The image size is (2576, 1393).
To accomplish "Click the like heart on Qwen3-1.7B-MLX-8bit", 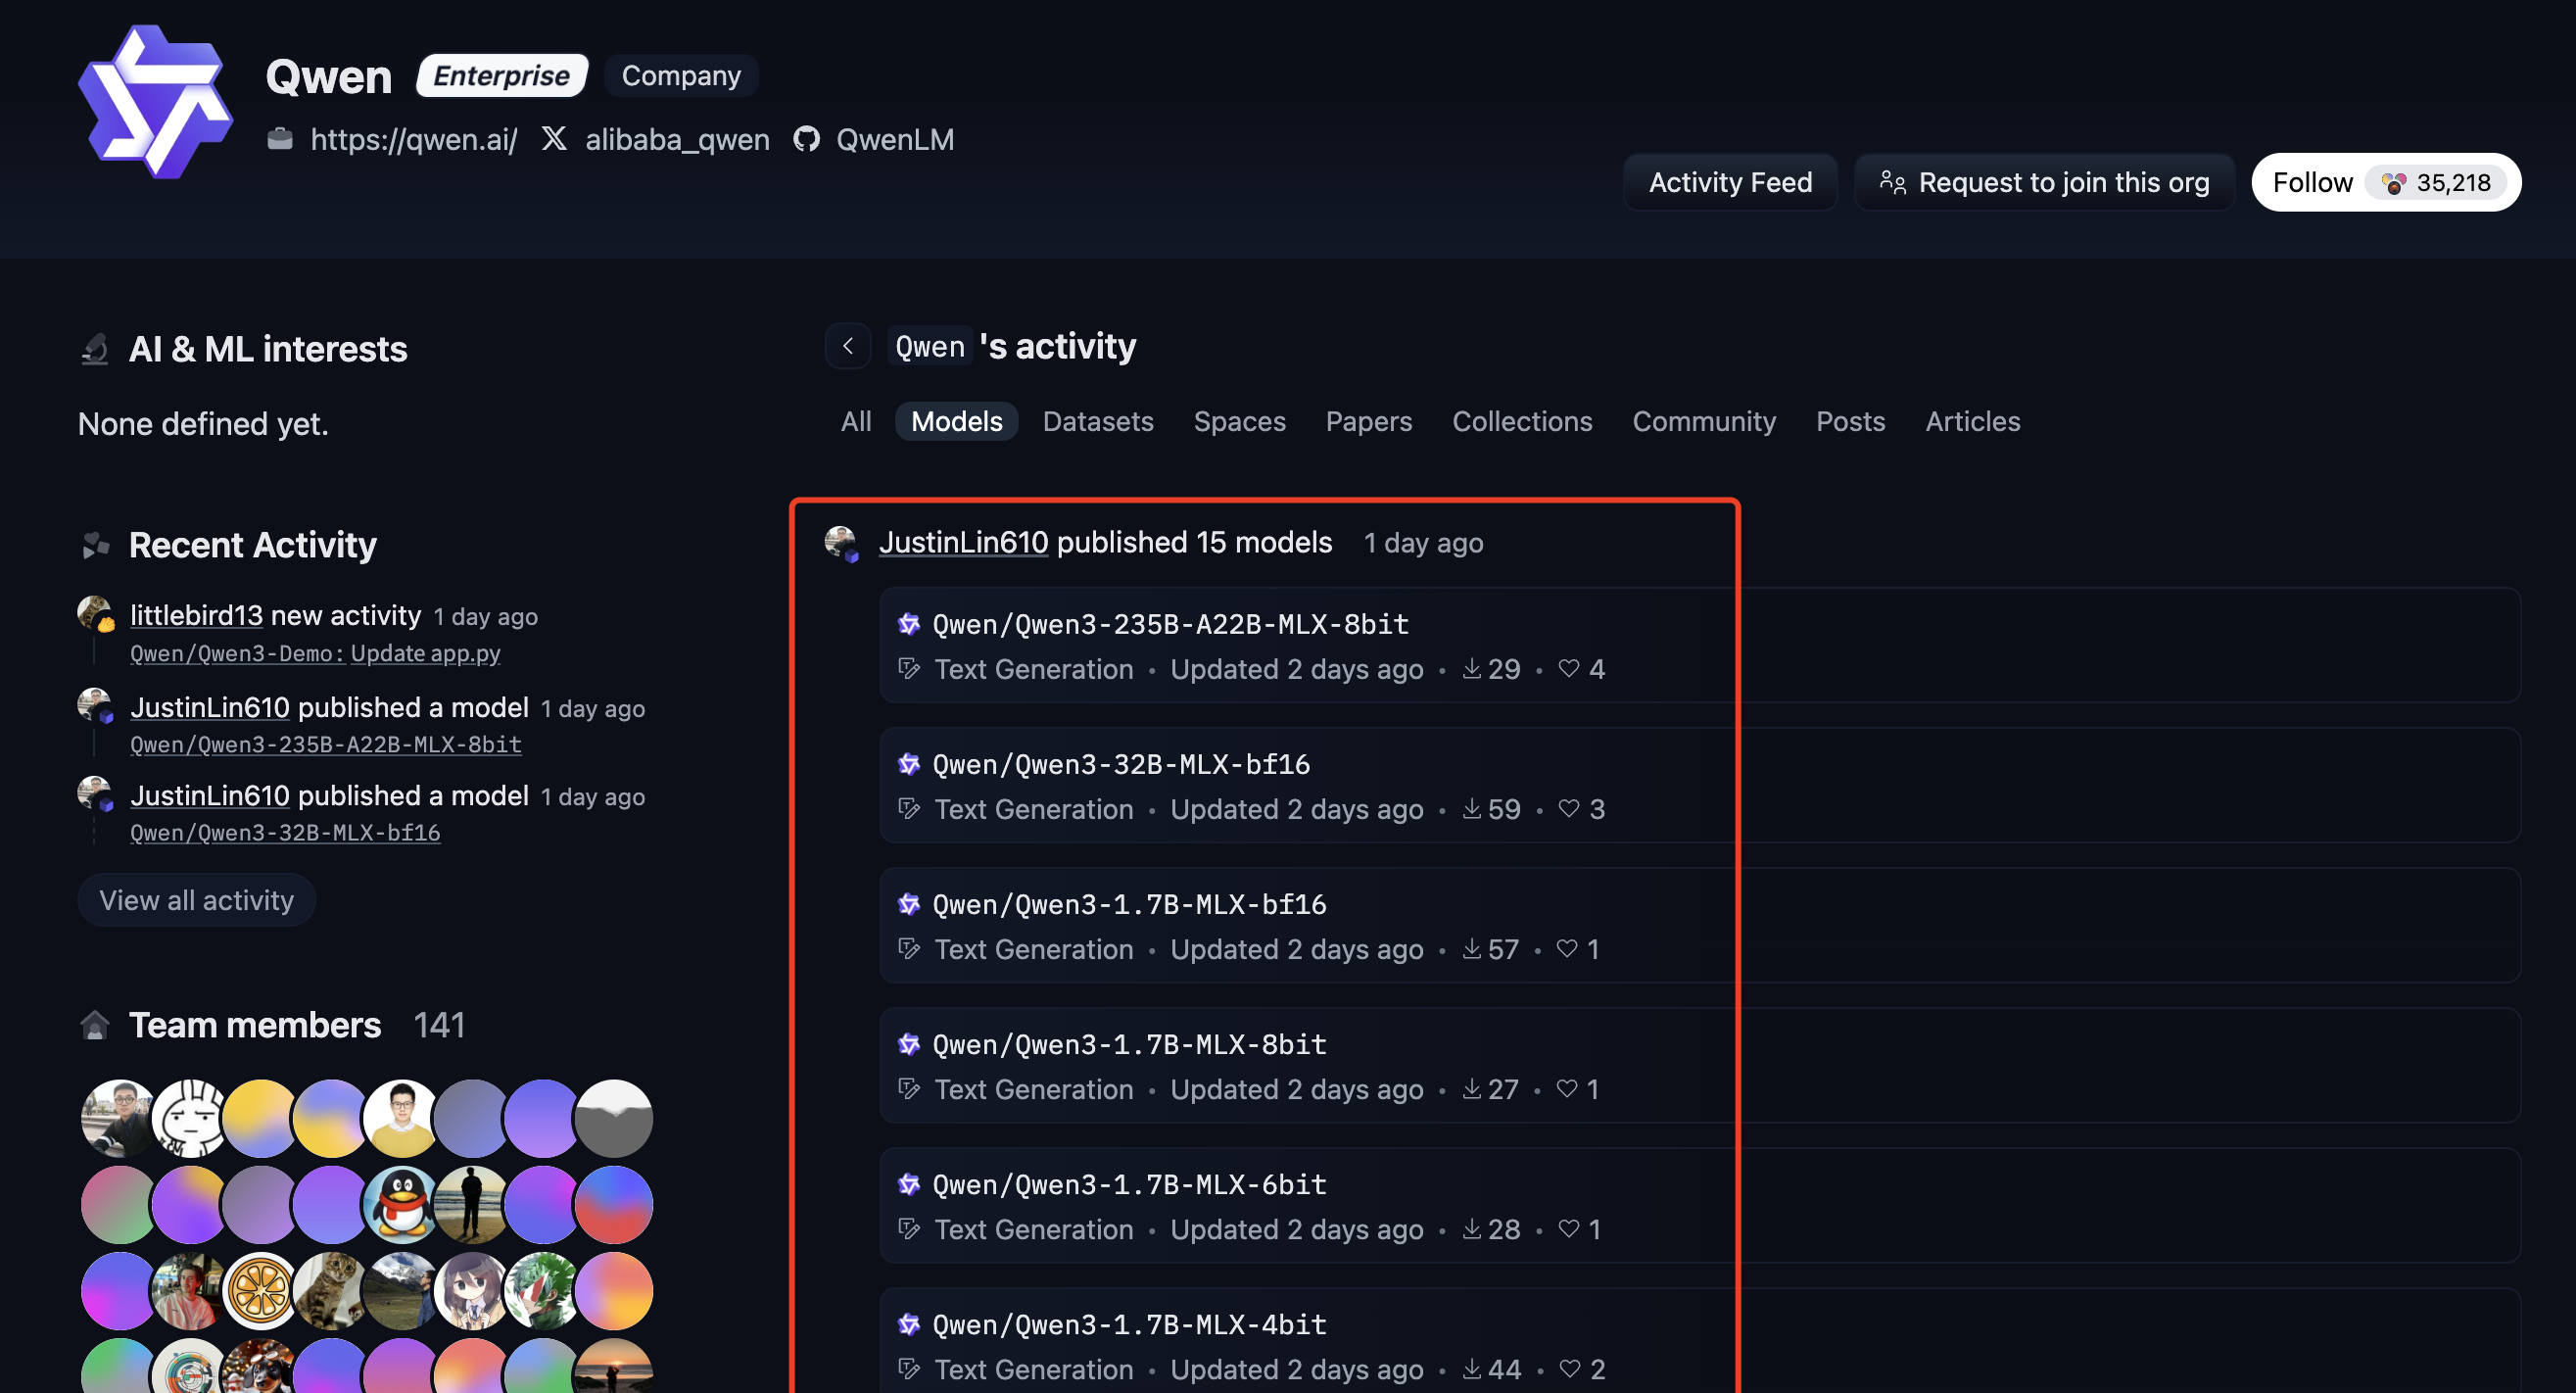I will pyautogui.click(x=1567, y=1088).
